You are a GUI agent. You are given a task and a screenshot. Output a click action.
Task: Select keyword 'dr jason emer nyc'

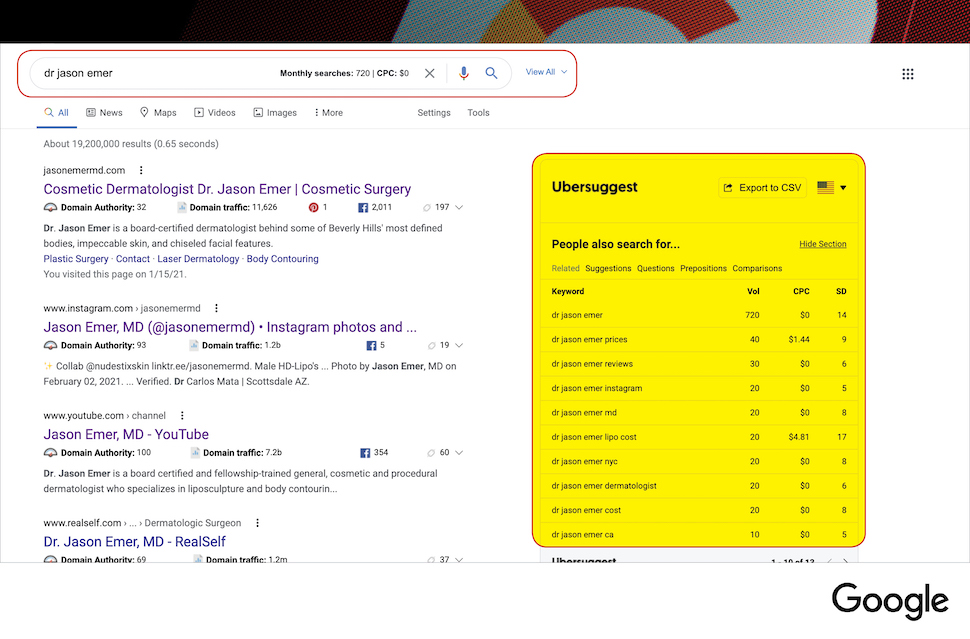585,461
